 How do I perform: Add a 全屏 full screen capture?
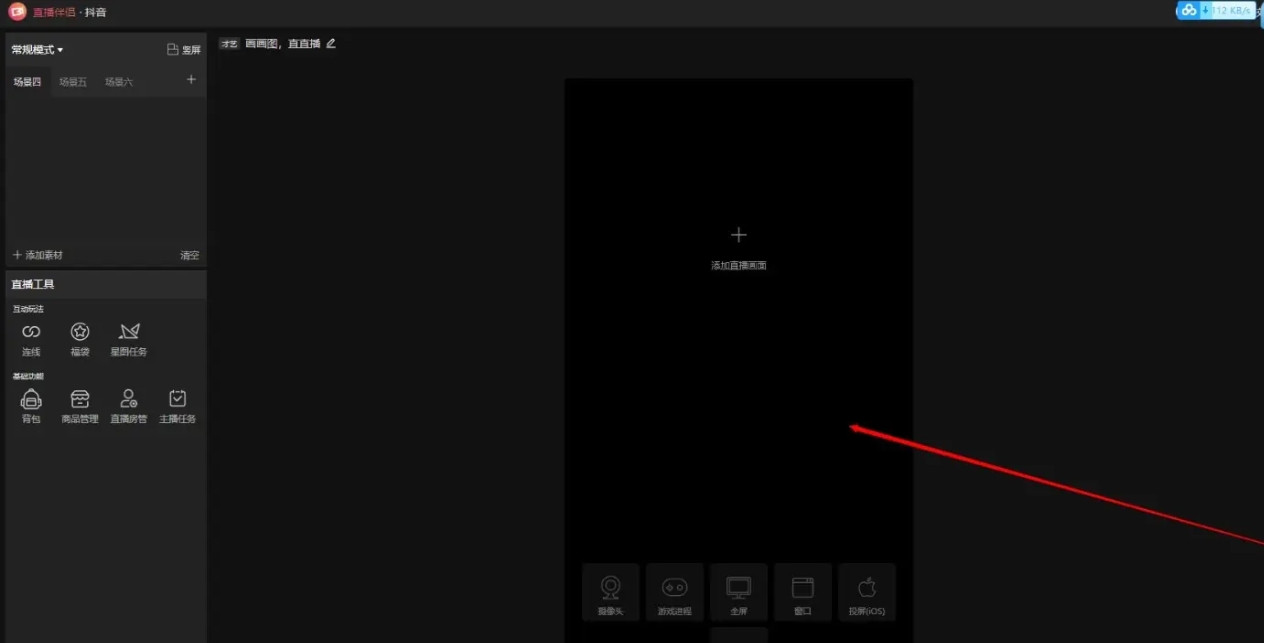(x=738, y=592)
